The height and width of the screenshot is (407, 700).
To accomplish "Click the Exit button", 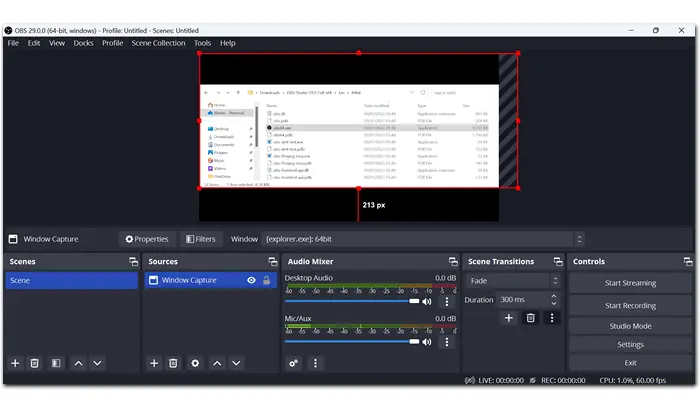I will pos(630,363).
